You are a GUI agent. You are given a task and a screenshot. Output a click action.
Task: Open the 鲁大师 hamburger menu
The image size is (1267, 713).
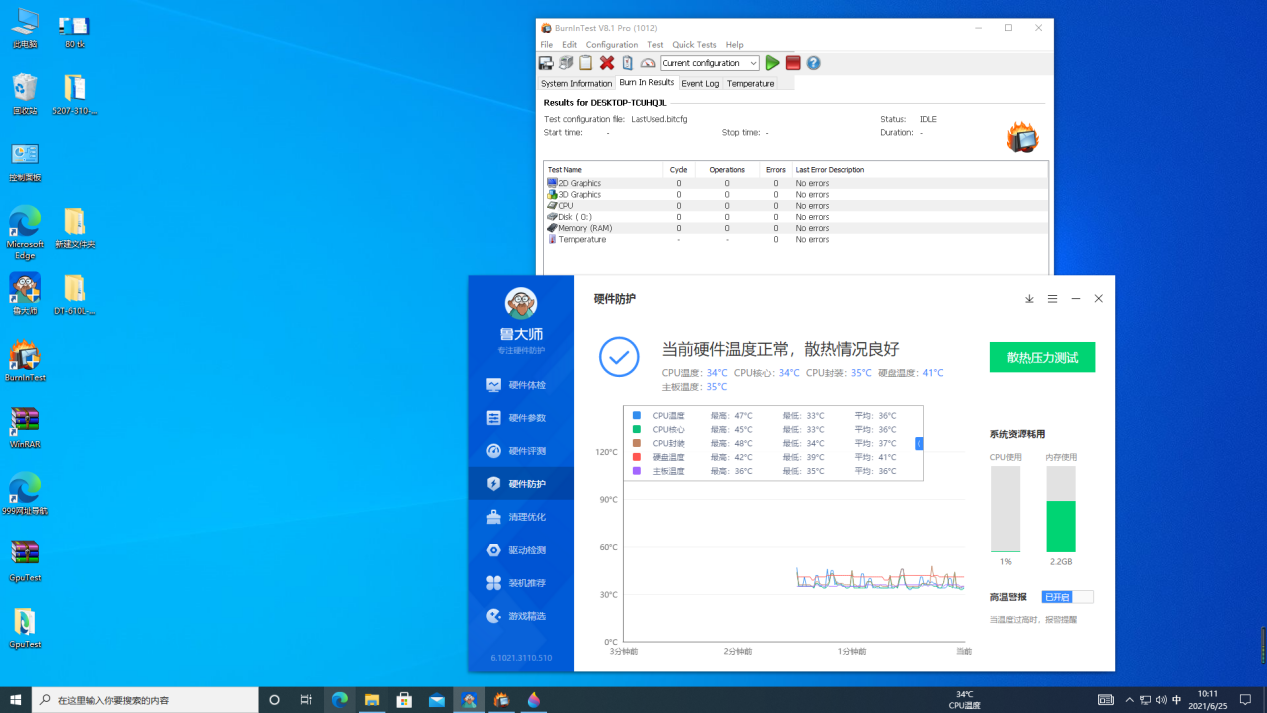(x=1052, y=298)
